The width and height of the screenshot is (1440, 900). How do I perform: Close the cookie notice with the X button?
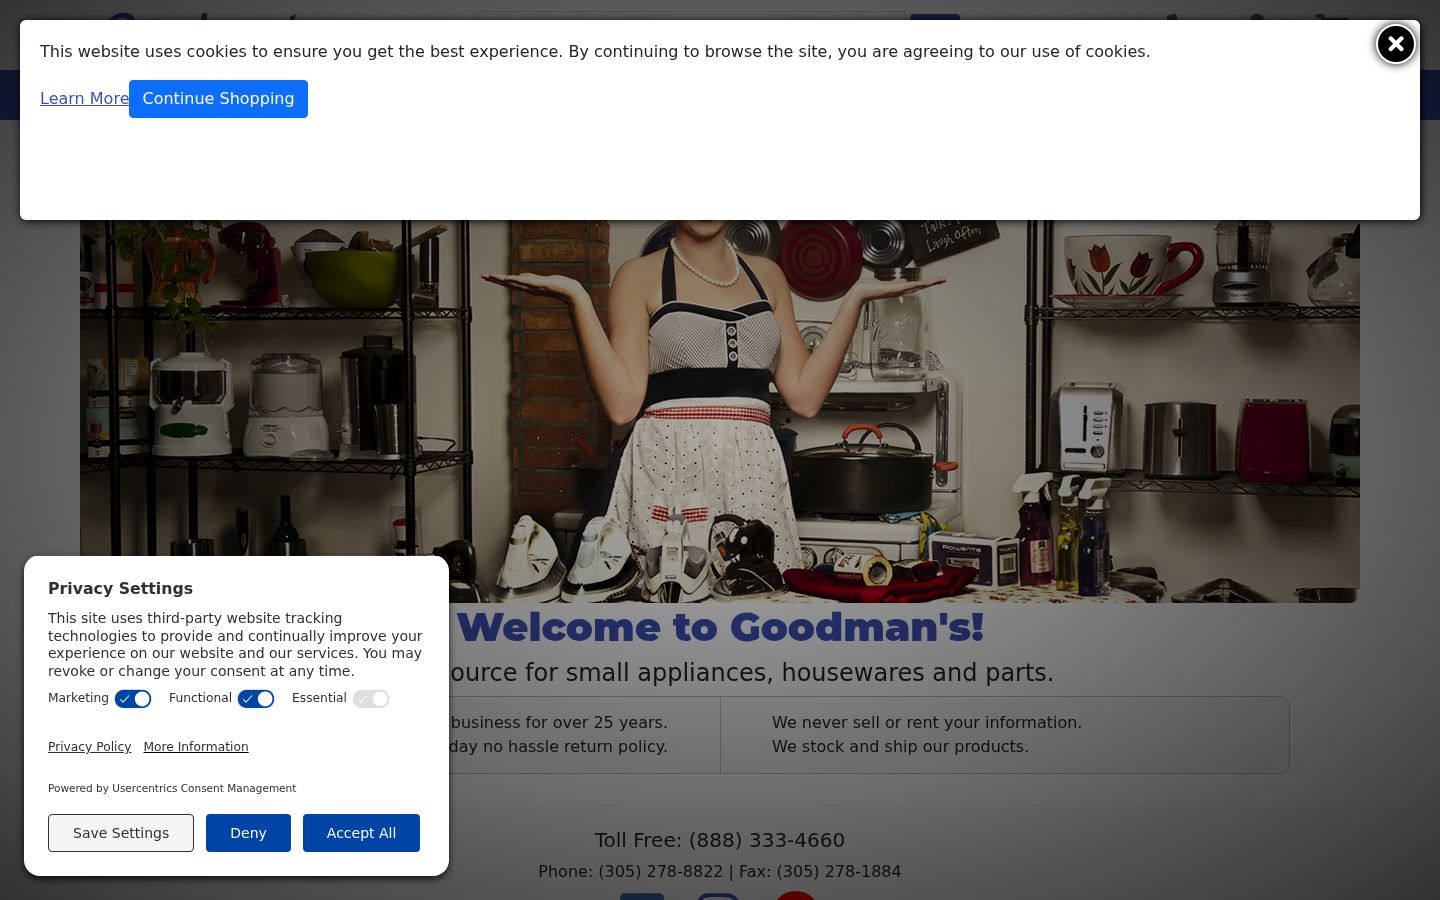[1395, 44]
